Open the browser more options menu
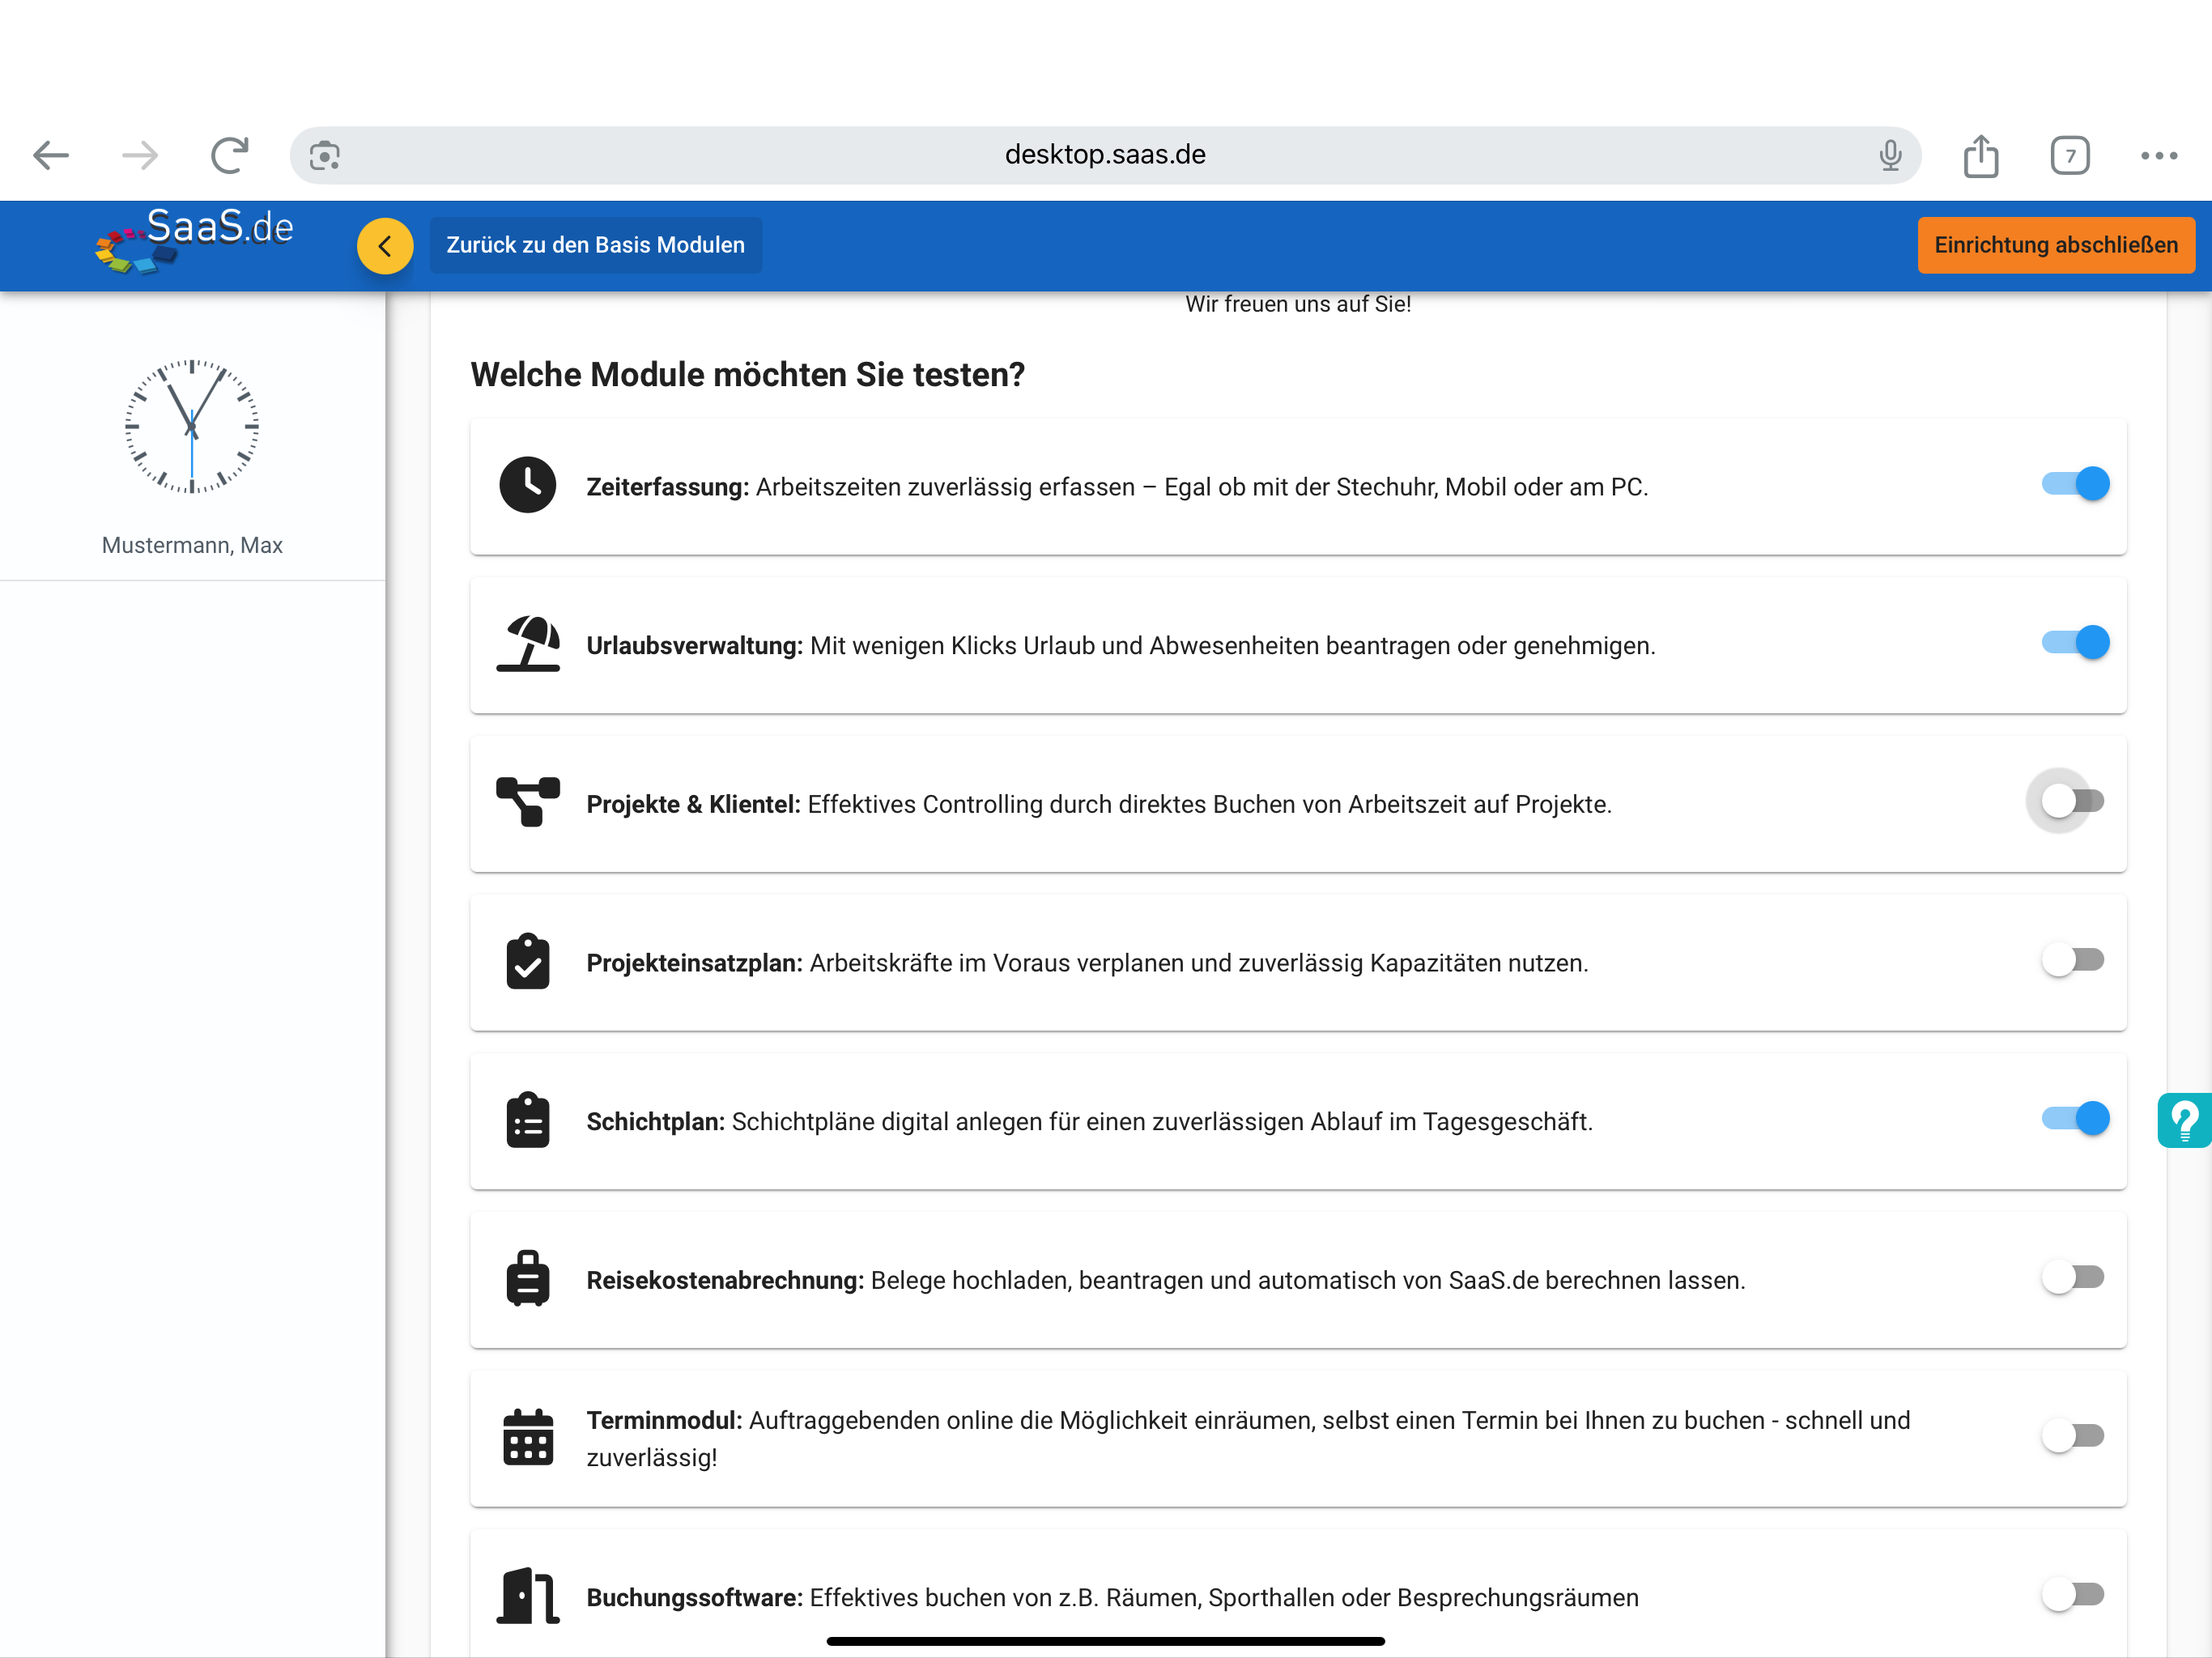Screen dimensions: 2212x1658 2159,155
